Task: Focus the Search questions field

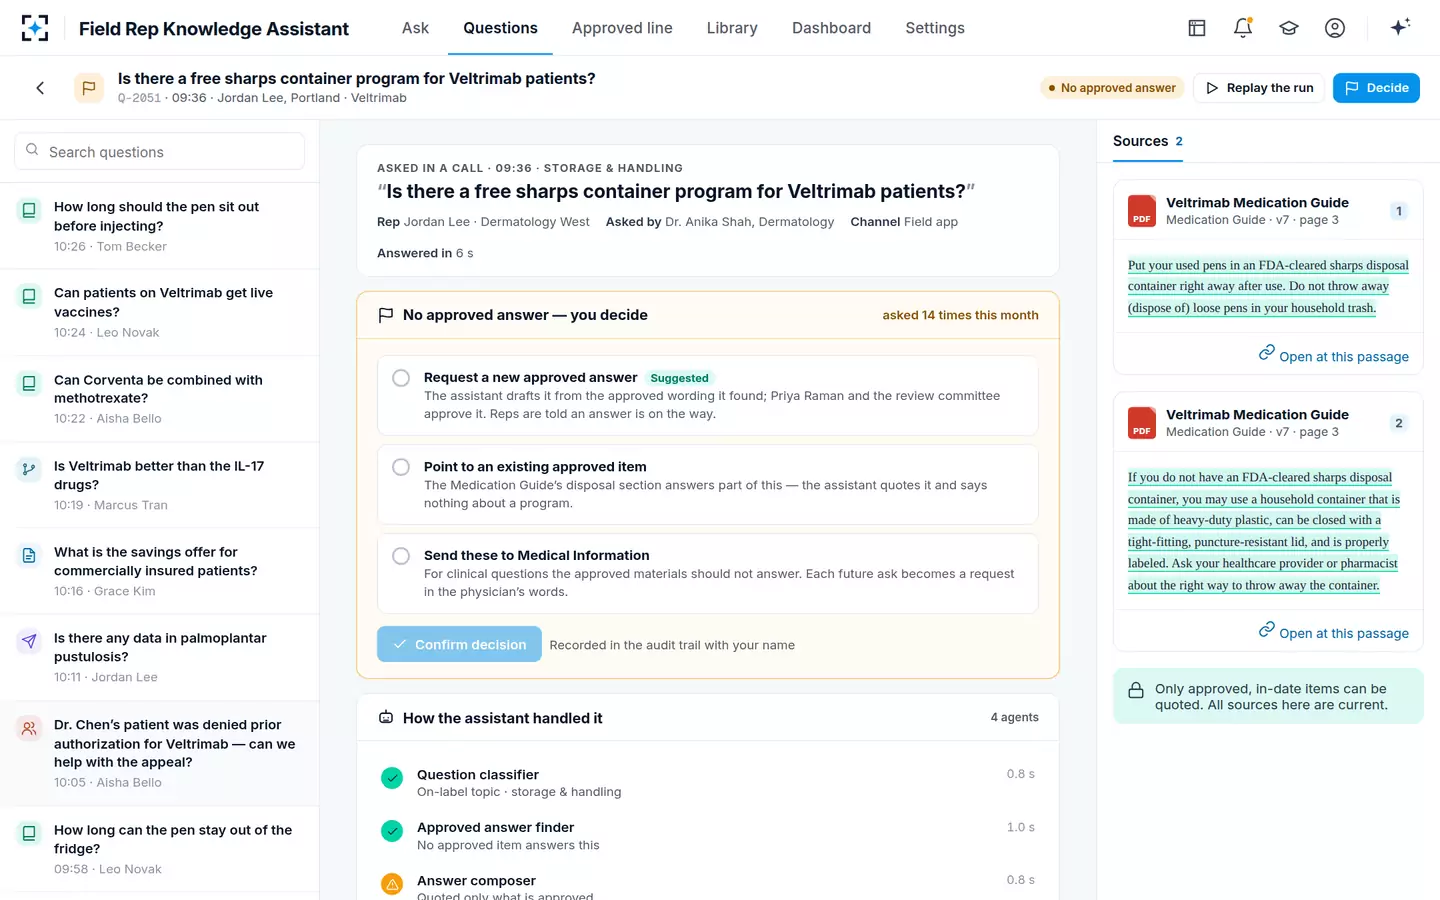Action: coord(159,151)
